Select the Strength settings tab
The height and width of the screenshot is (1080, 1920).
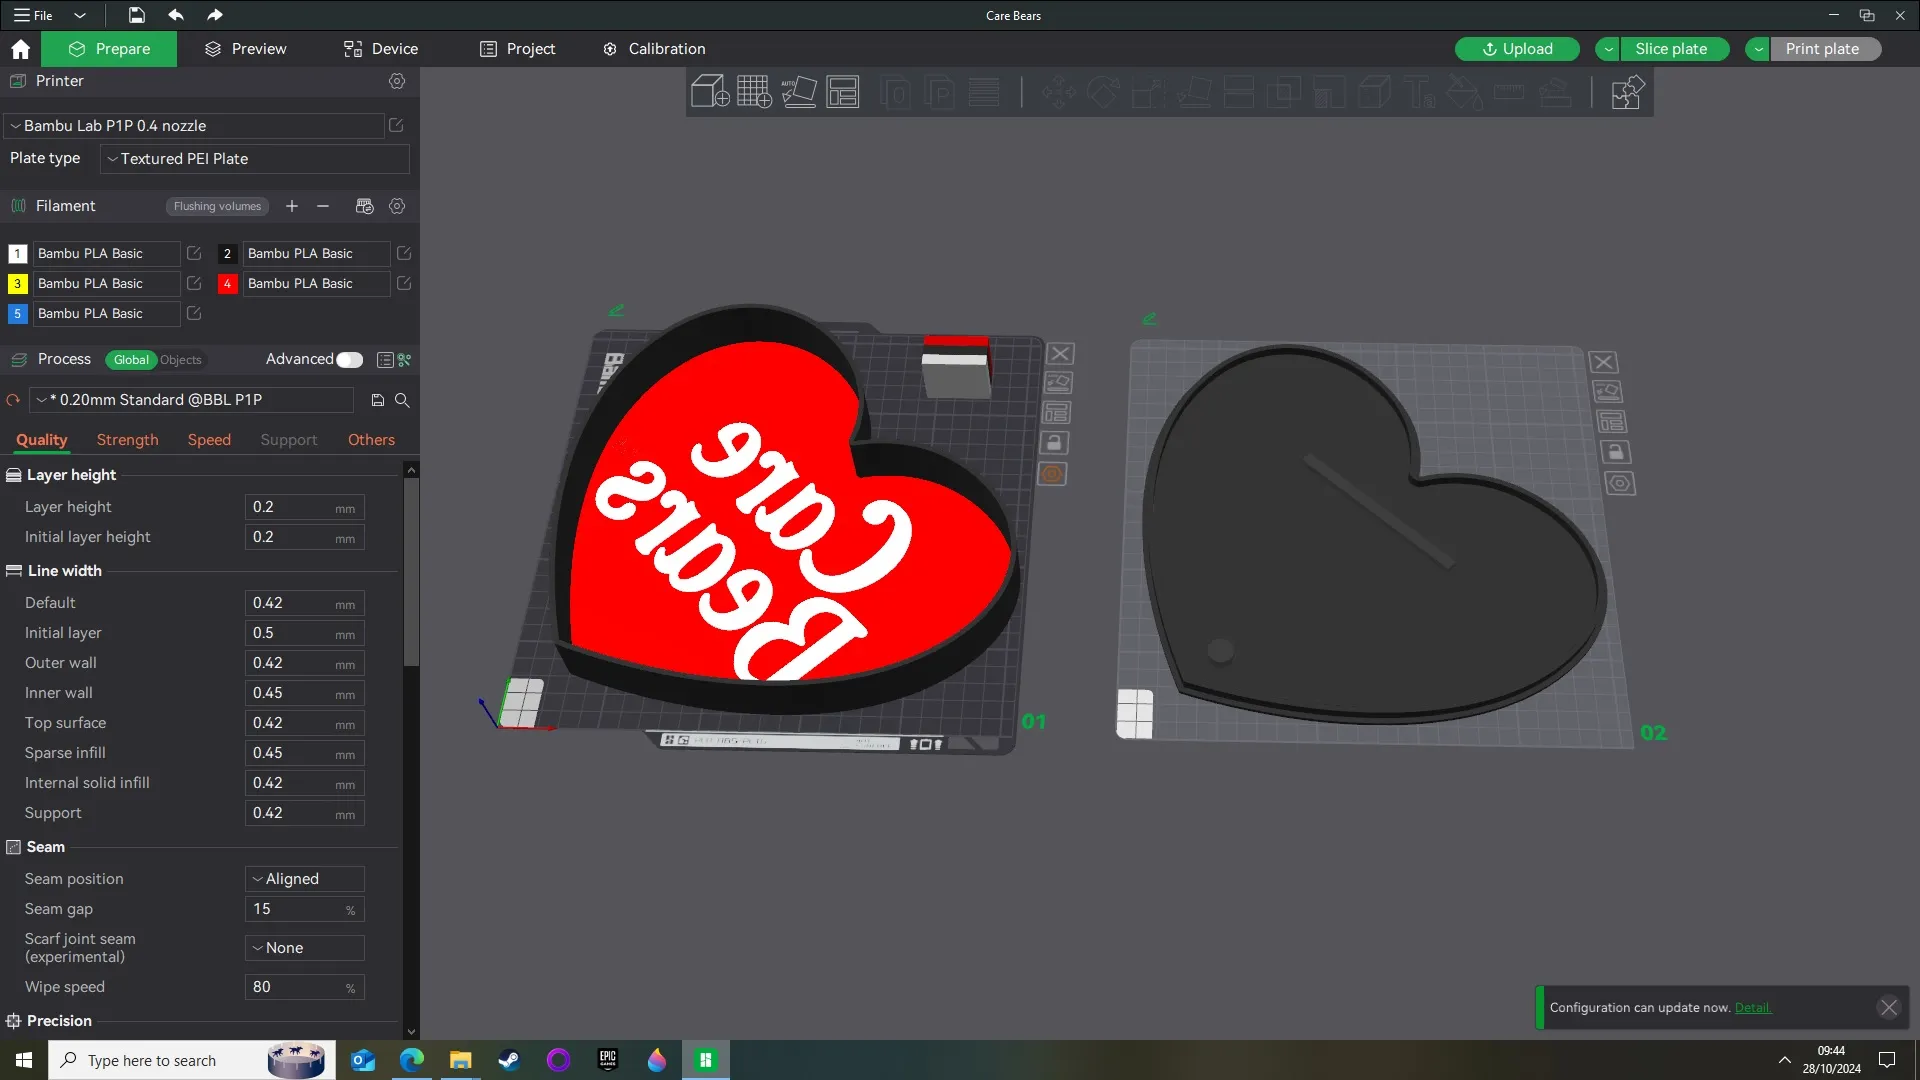click(127, 440)
